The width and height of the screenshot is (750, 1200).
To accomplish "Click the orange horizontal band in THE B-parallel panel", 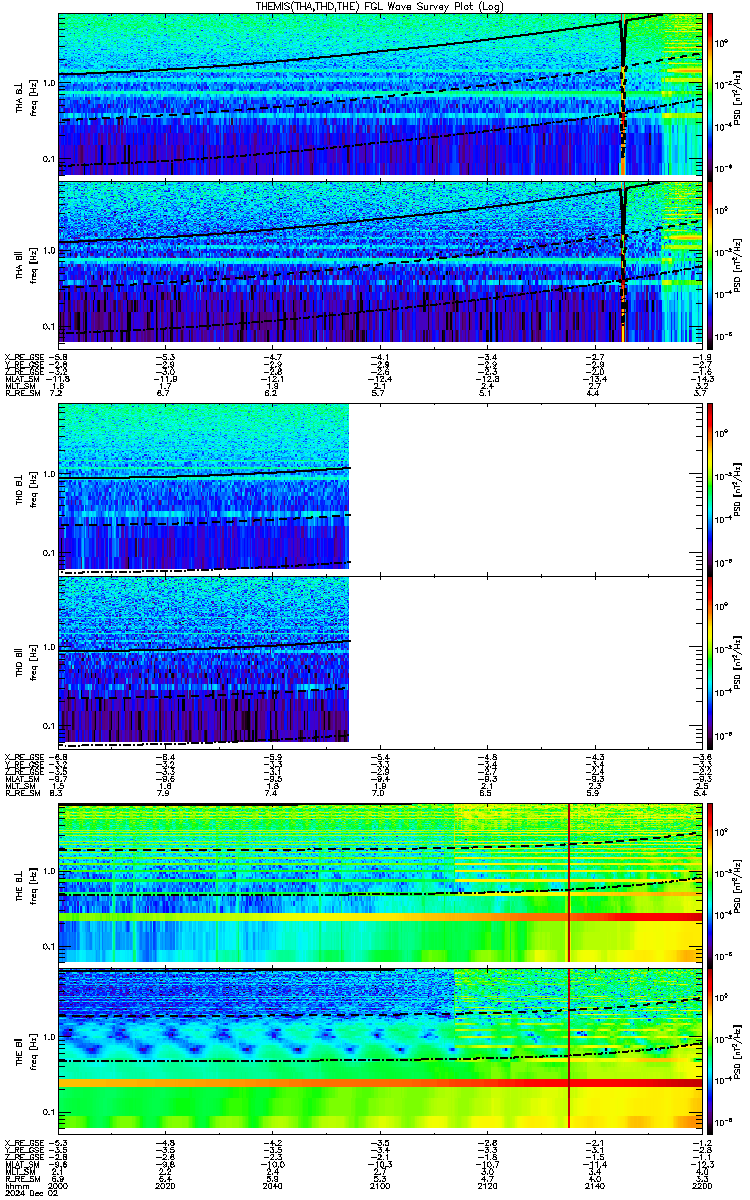I will (379, 1083).
